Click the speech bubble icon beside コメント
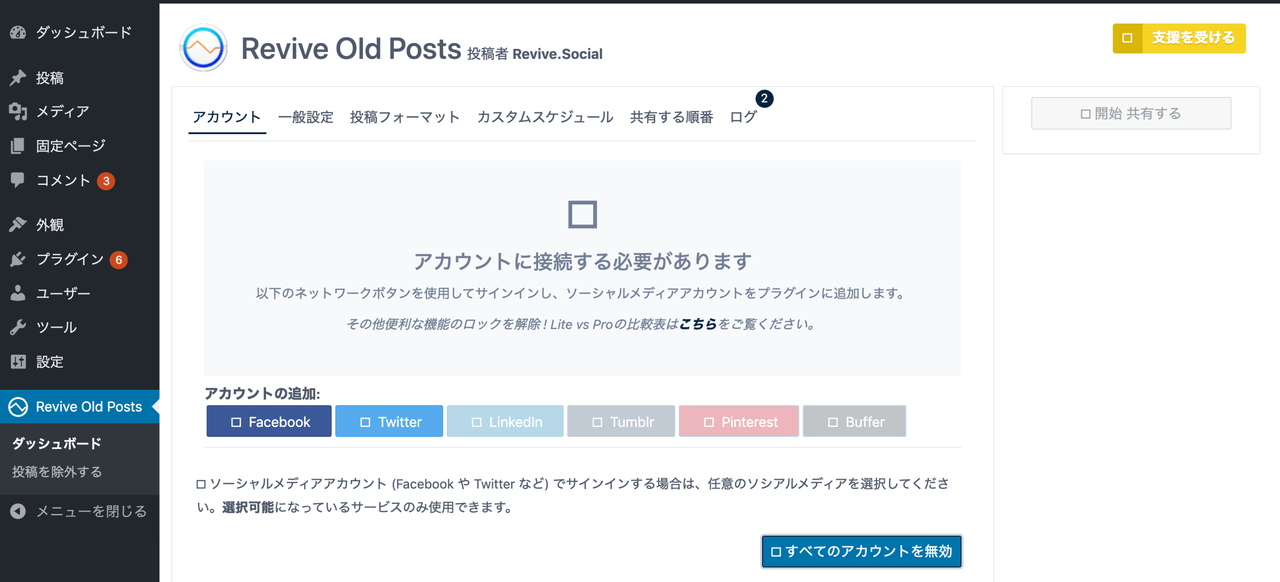1280x582 pixels. point(17,181)
